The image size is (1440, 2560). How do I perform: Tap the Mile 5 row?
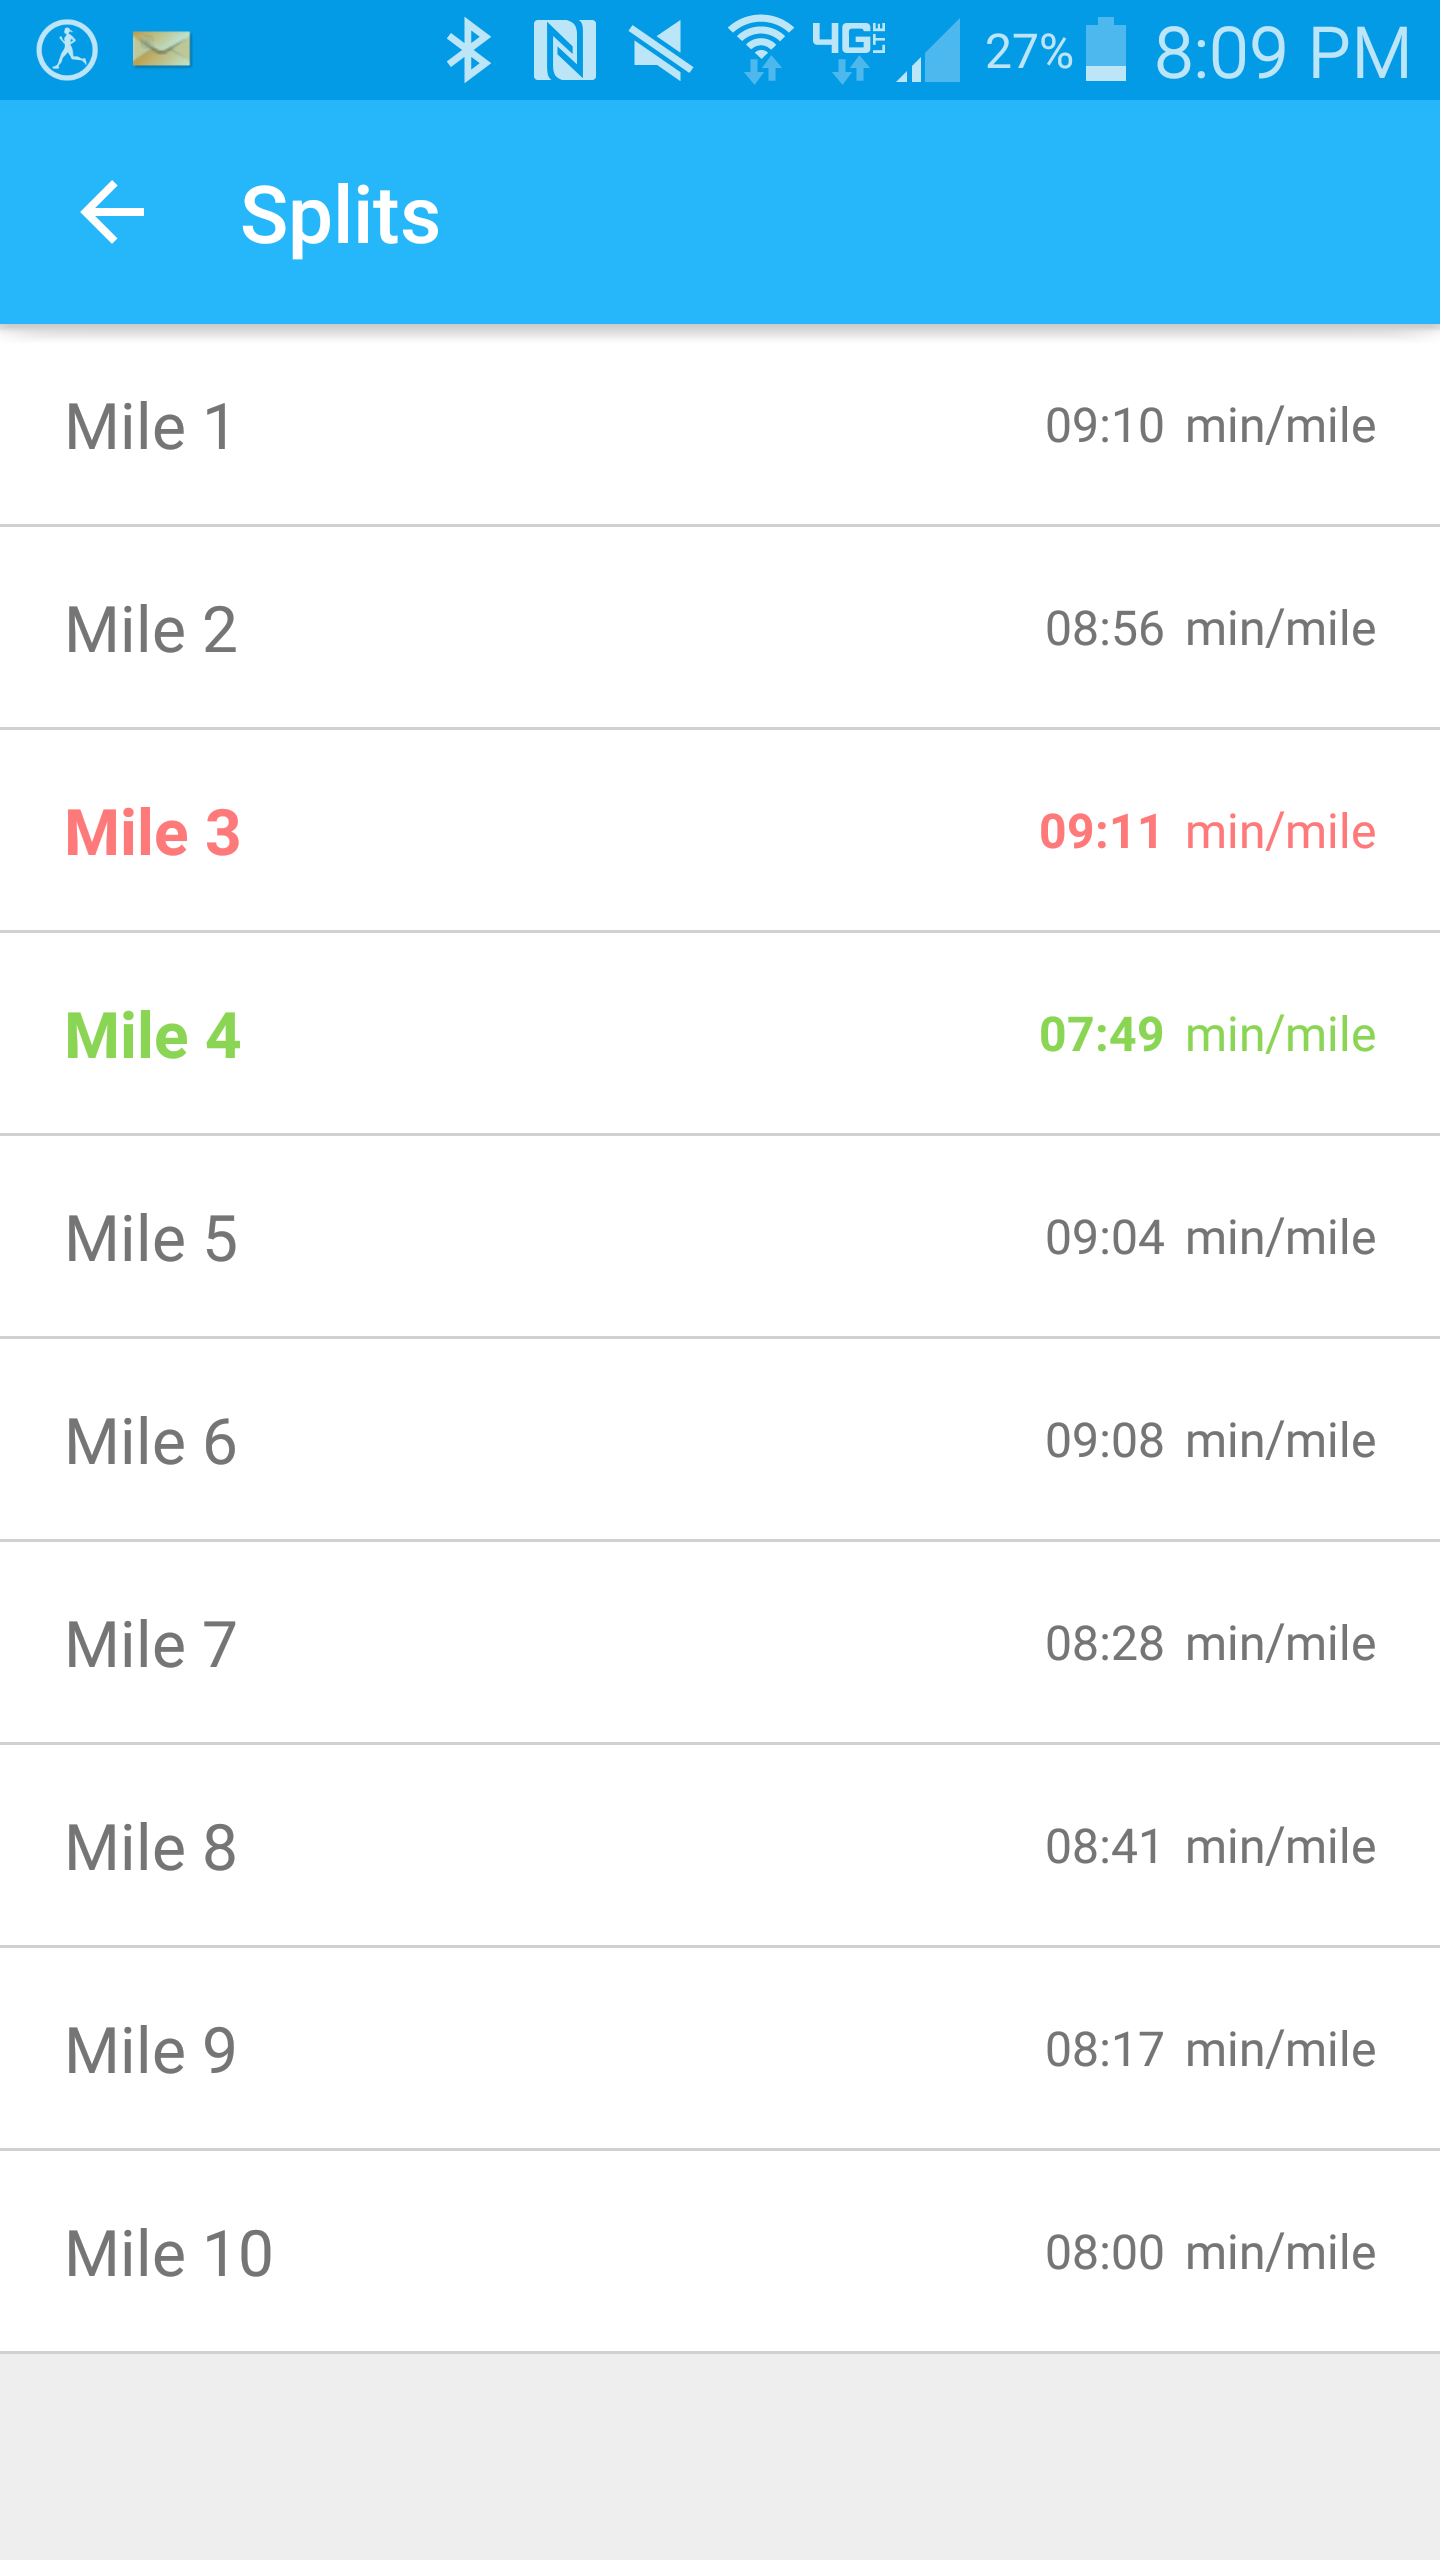(x=720, y=1238)
